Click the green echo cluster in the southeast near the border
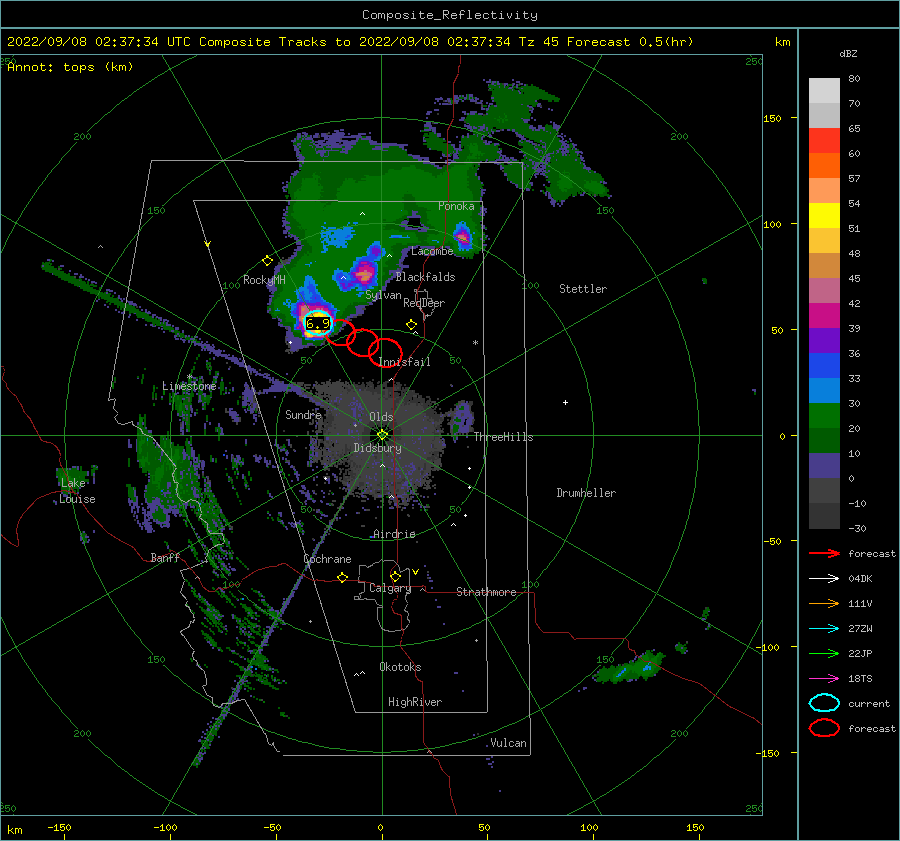The width and height of the screenshot is (900, 841). coord(630,668)
